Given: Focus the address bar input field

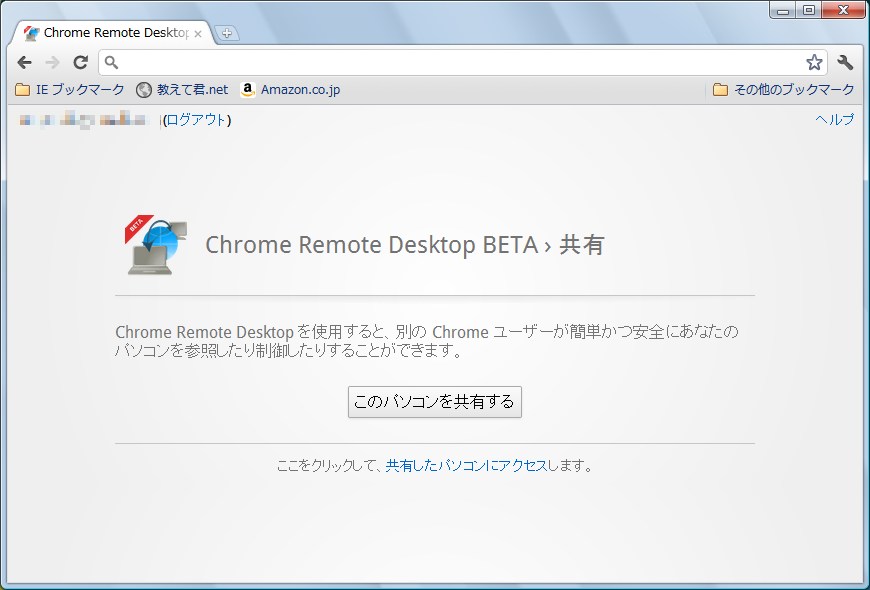Looking at the screenshot, I should [463, 62].
